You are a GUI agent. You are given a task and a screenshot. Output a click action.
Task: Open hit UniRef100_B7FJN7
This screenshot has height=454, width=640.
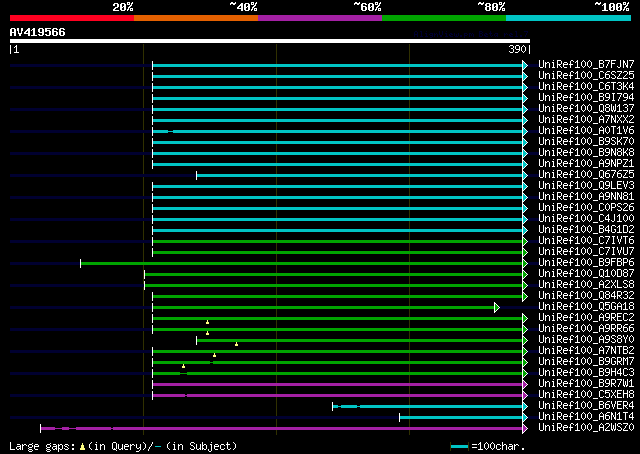[x=586, y=64]
